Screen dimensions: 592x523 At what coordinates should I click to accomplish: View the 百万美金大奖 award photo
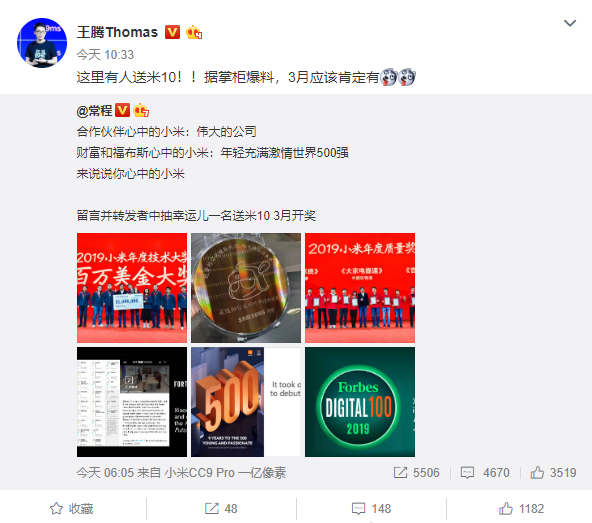click(132, 288)
